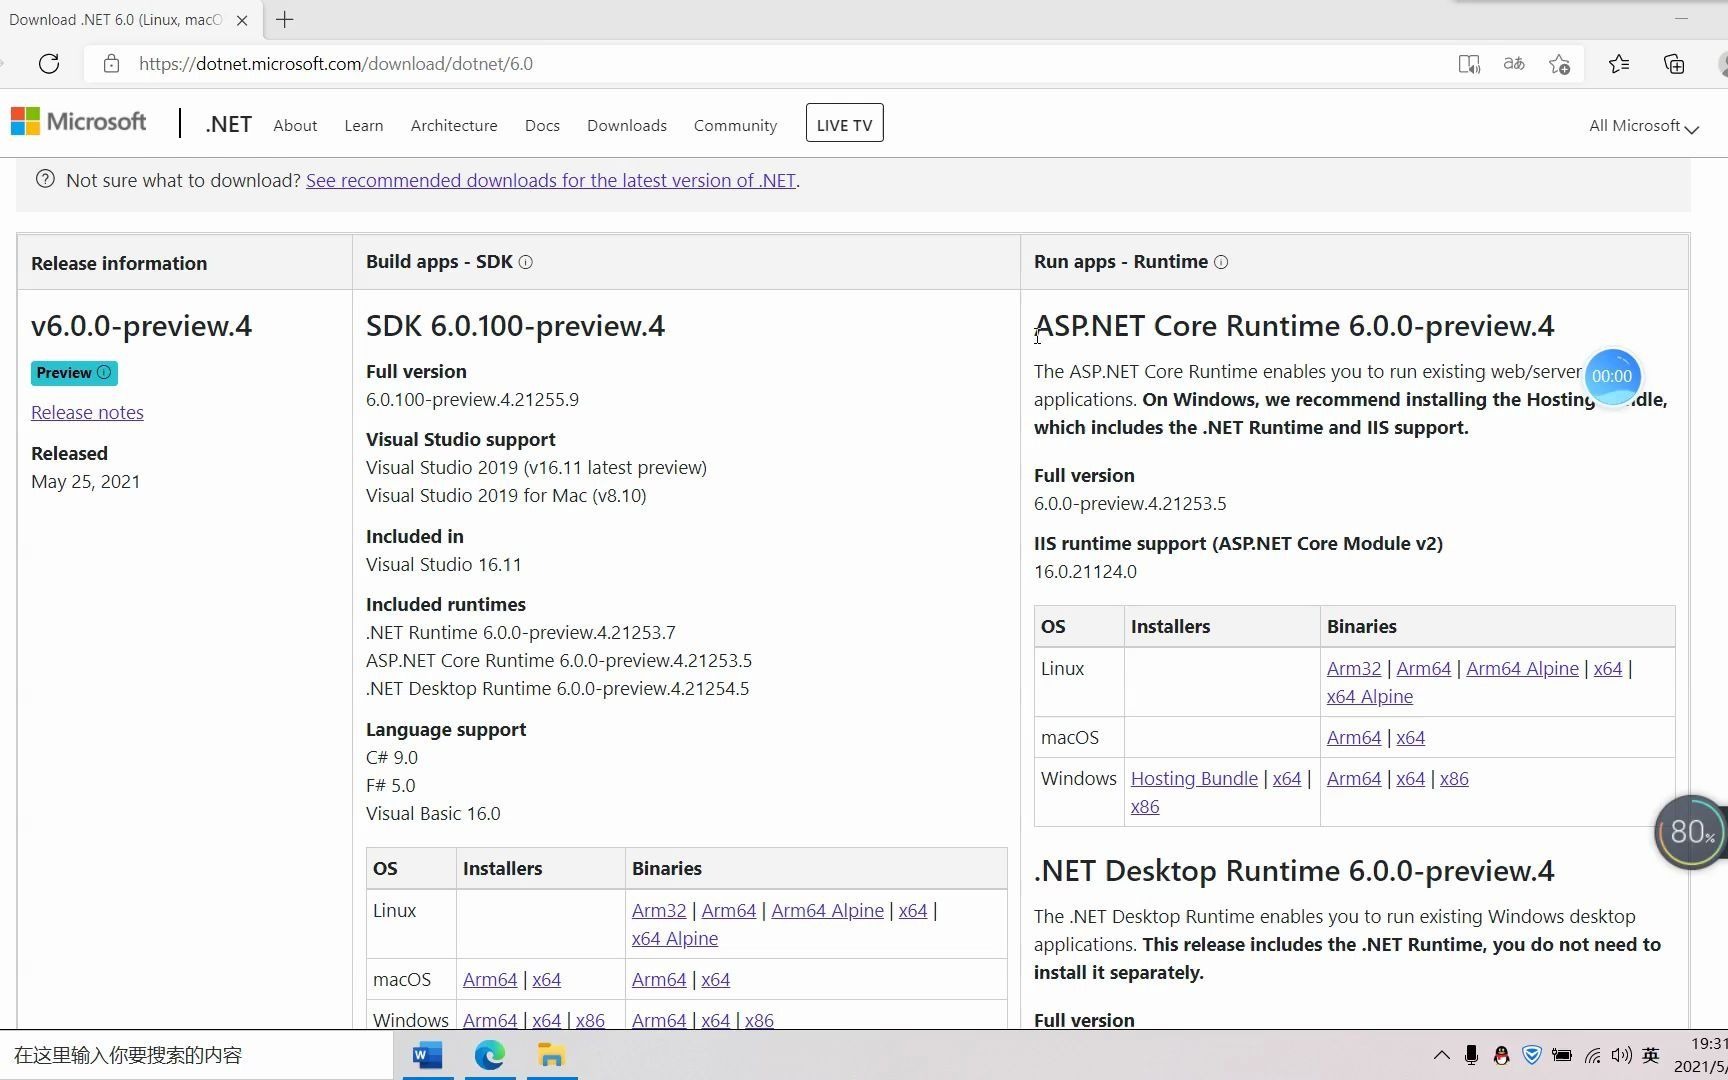Download SDK Linux x64 Alpine binaries
The image size is (1728, 1080).
point(675,938)
